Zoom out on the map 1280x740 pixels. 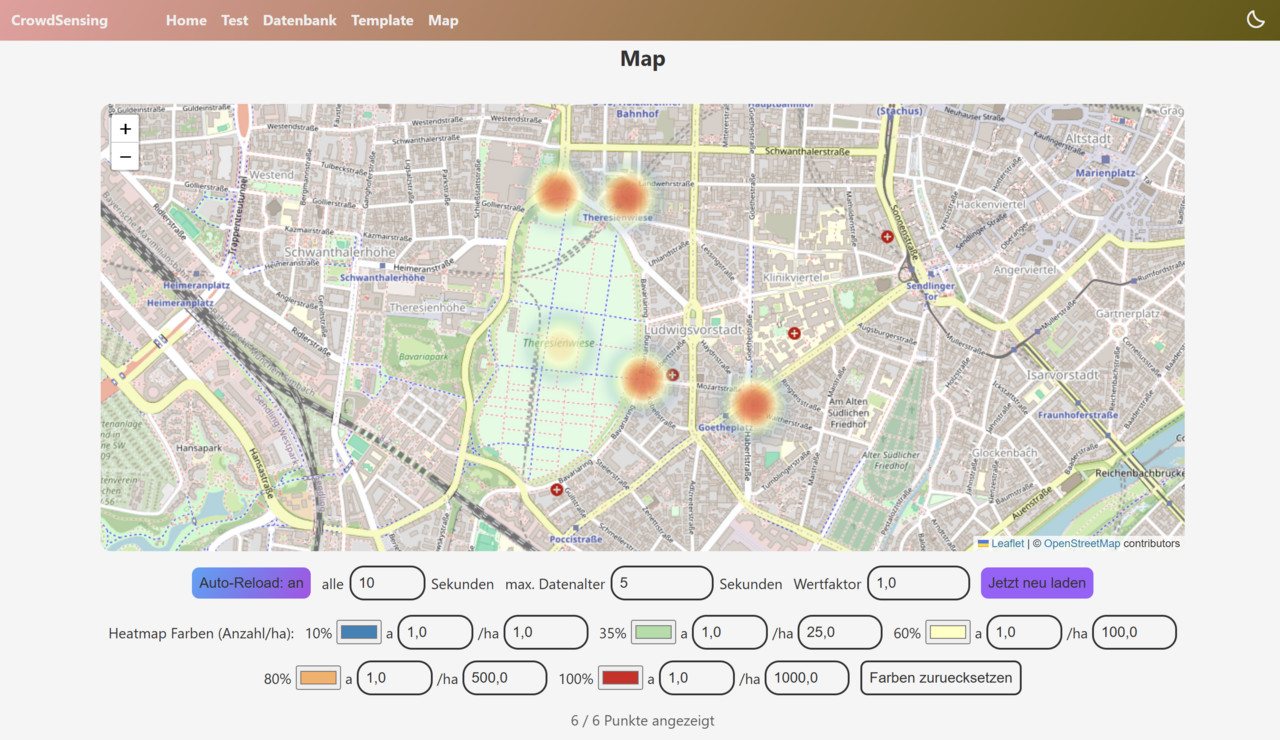[125, 157]
